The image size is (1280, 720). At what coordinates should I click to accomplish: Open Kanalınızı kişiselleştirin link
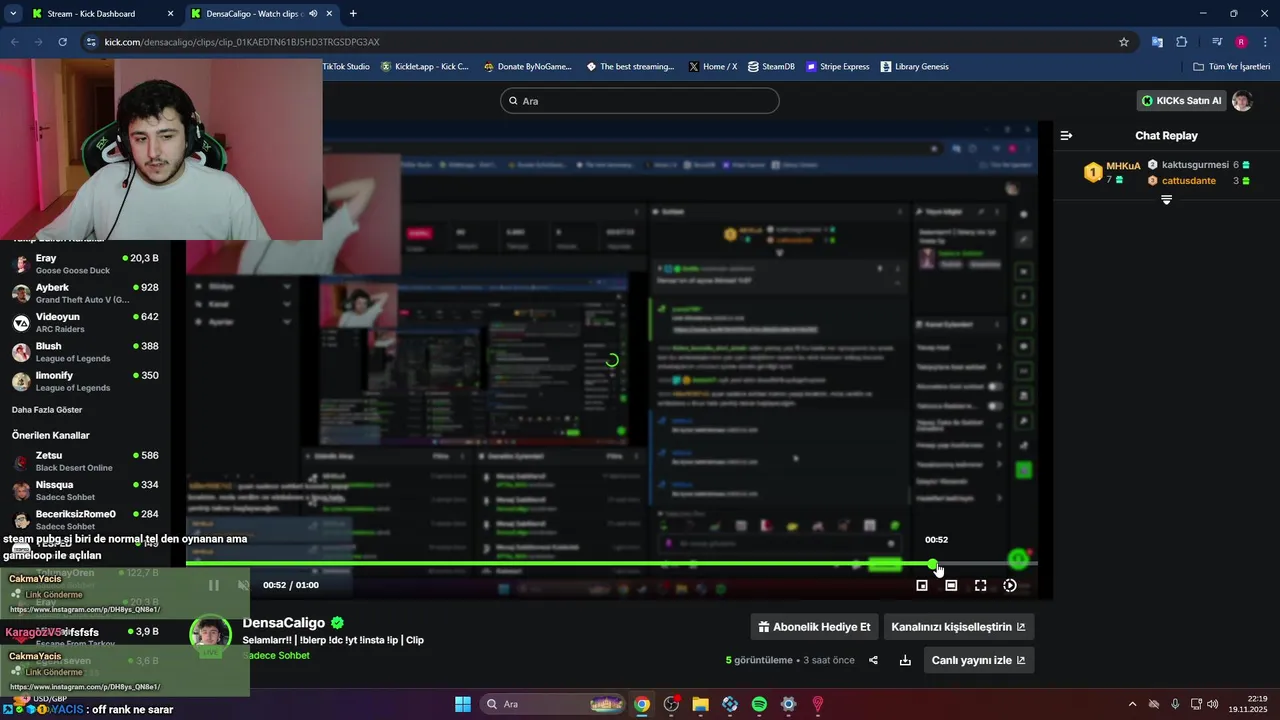point(958,627)
